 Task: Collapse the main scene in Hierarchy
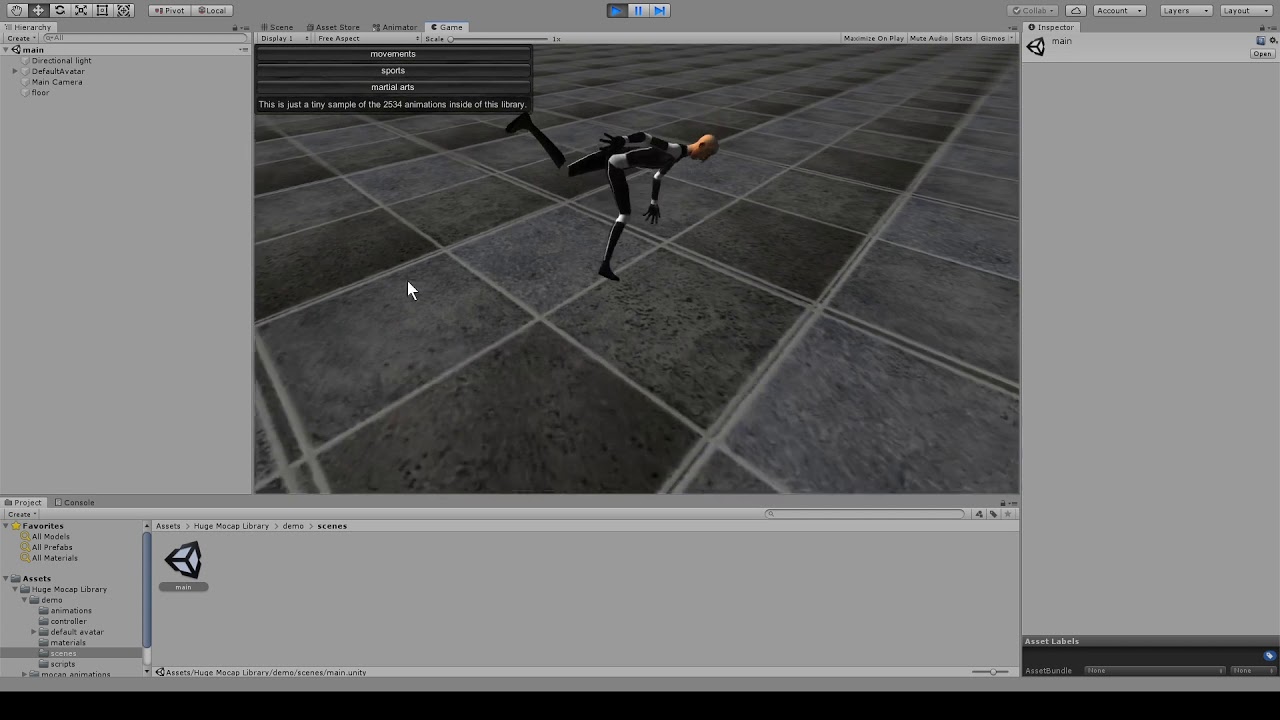tap(6, 50)
